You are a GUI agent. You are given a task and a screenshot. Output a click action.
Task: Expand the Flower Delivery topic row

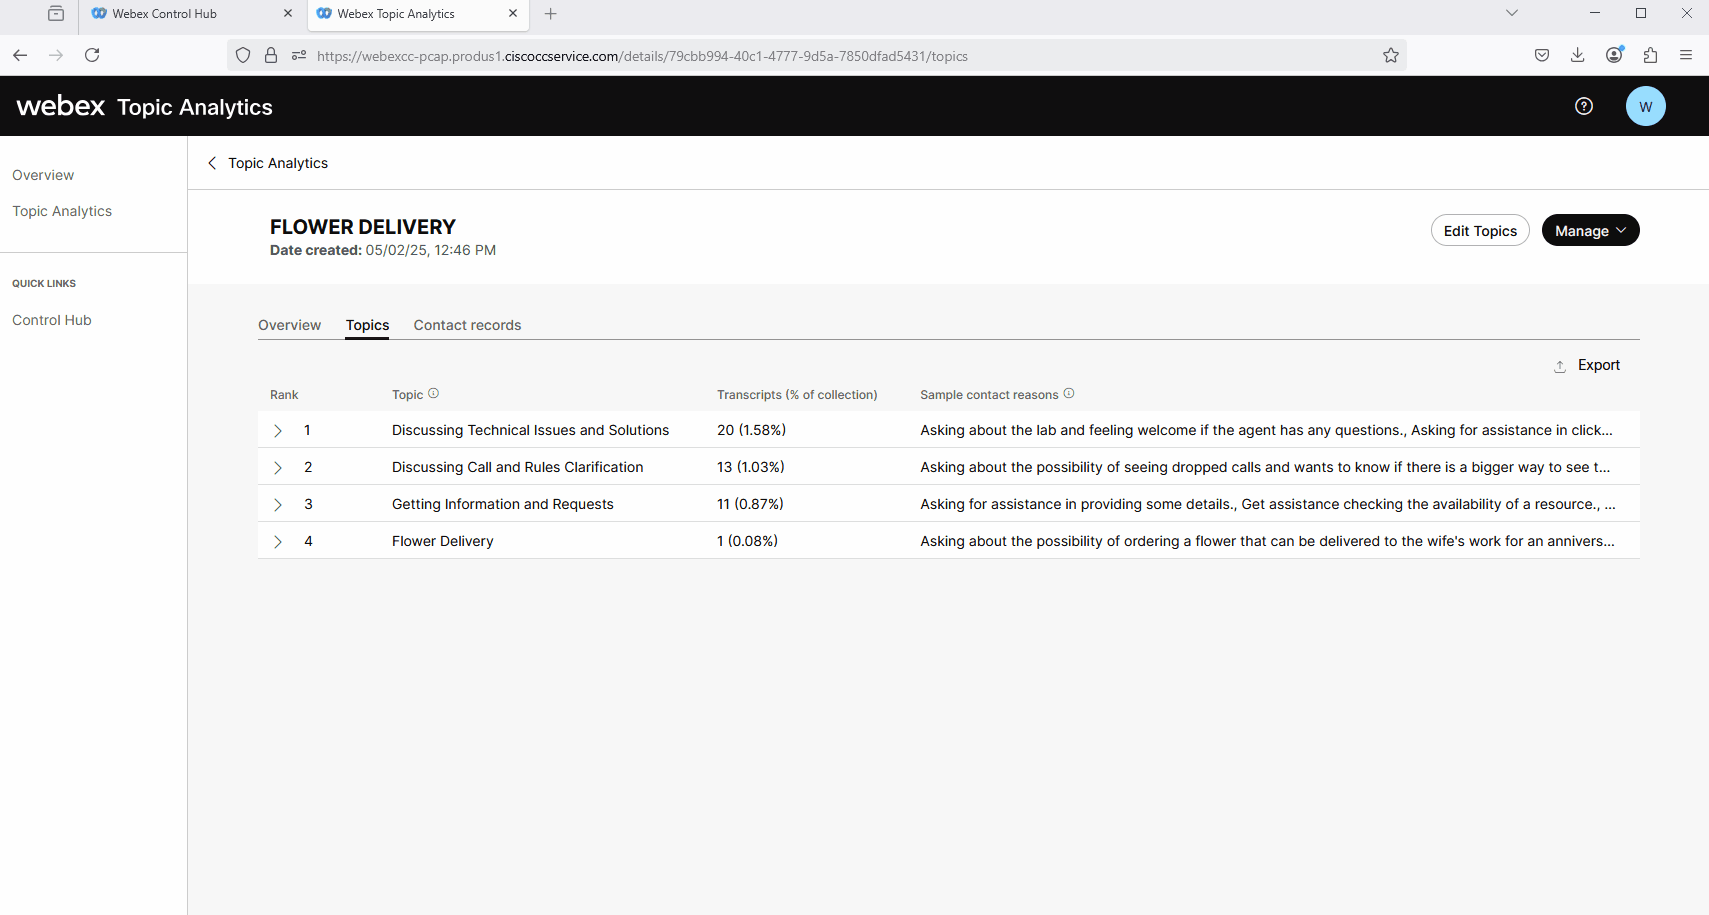278,542
